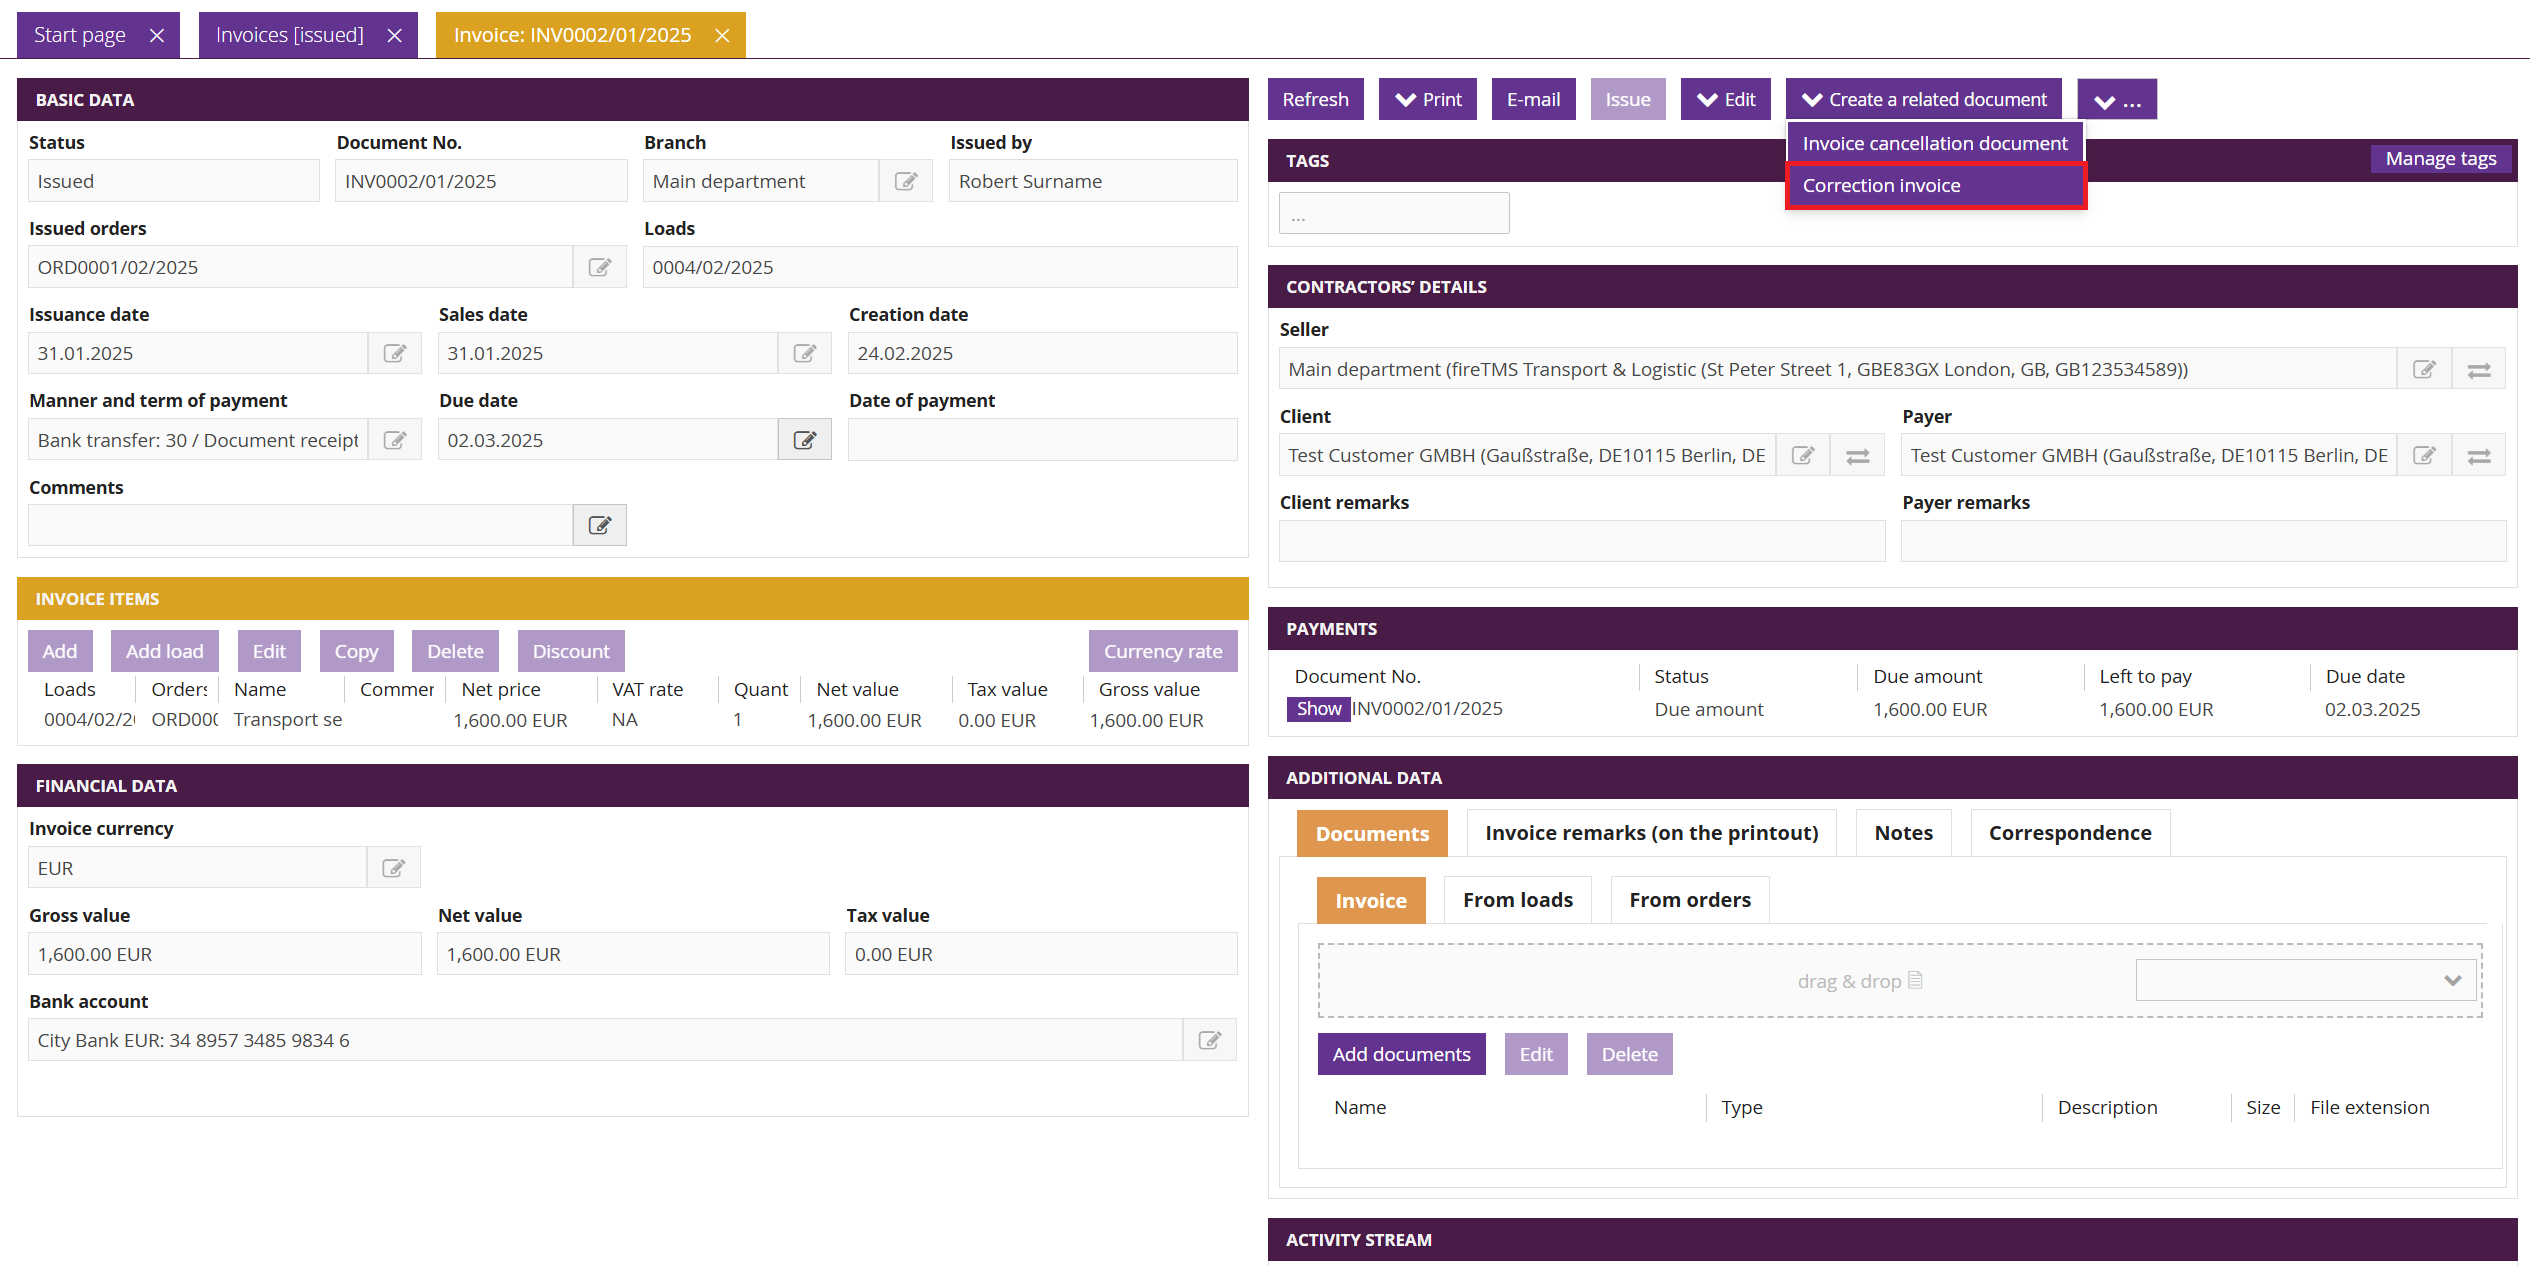Click edit icon beside Issued orders field
Viewport: 2530px width, 1266px height.
click(x=600, y=267)
